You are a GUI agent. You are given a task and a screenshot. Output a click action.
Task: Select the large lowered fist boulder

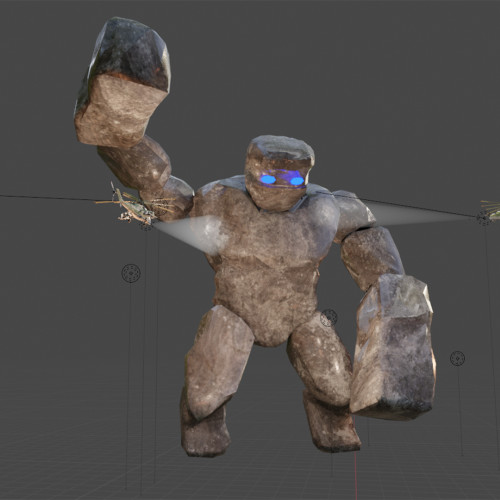pyautogui.click(x=393, y=347)
